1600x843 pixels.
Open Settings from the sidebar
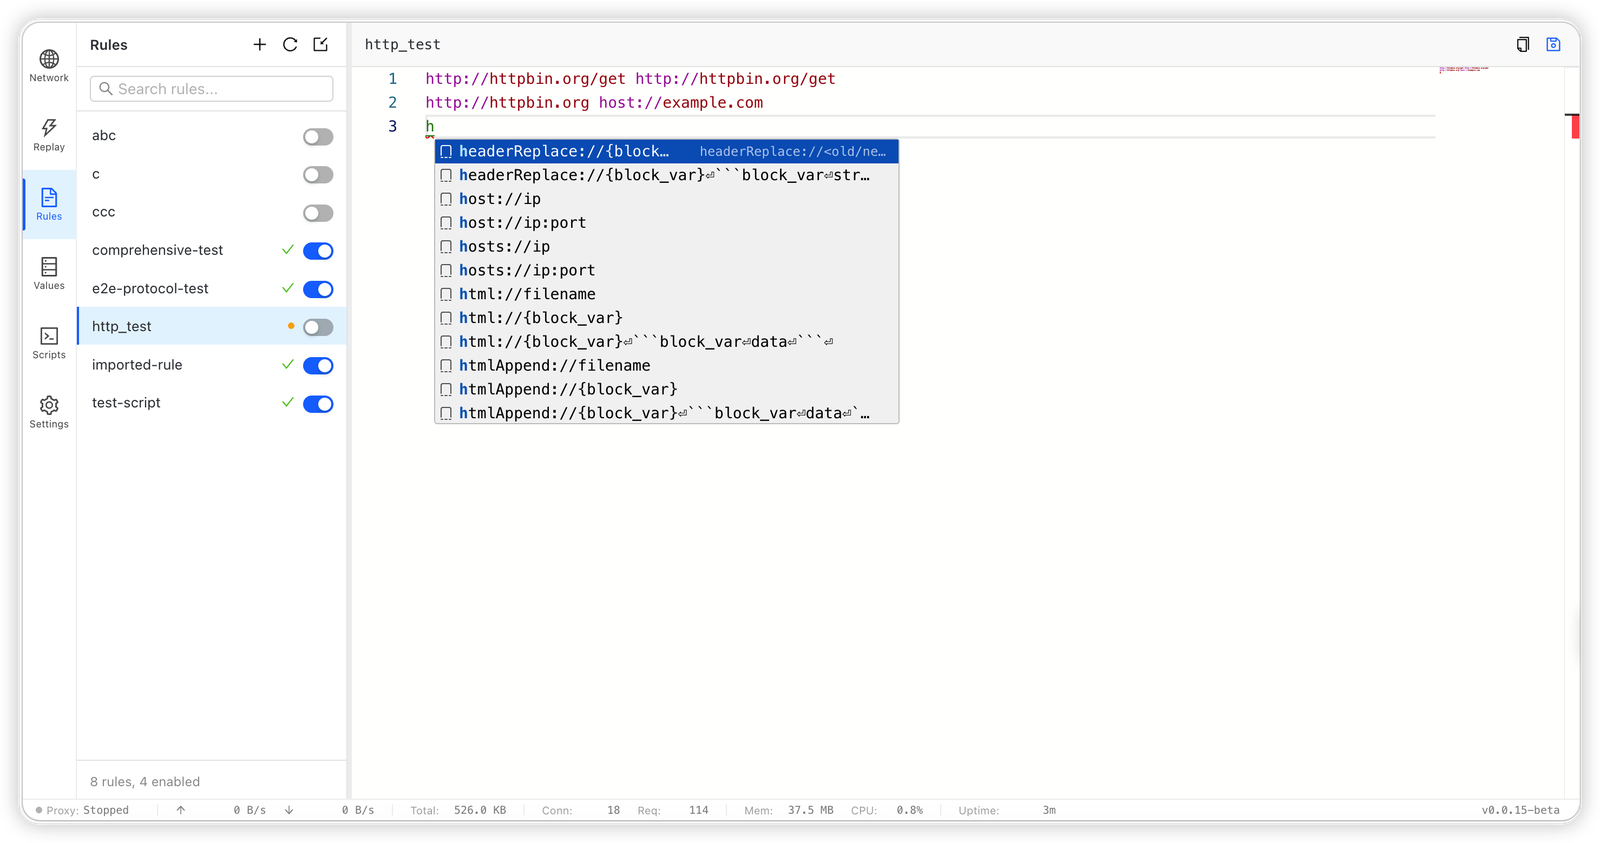click(49, 411)
